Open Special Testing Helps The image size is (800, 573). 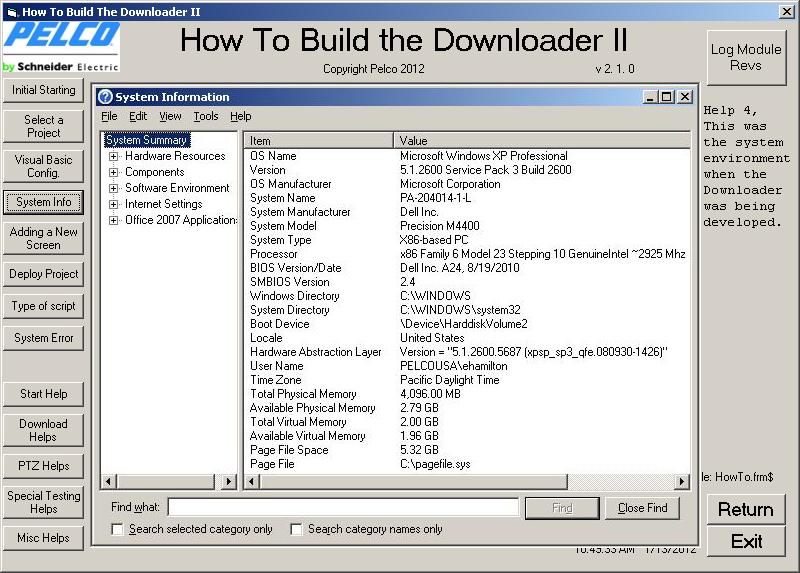43,502
